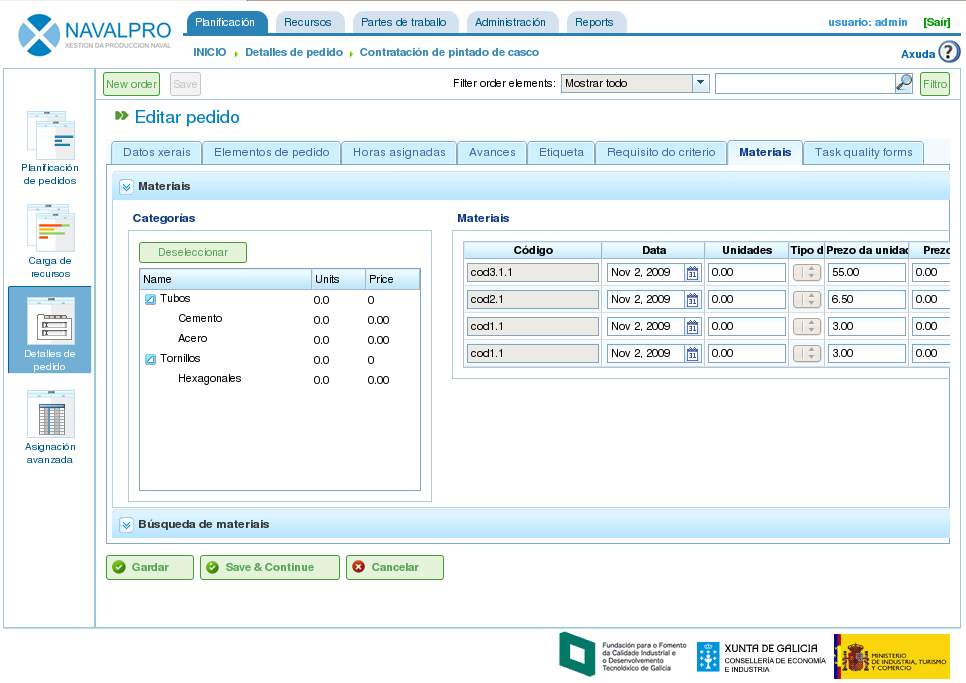Viewport: 966px width, 683px height.
Task: Open the Axuda help icon
Action: 948,52
